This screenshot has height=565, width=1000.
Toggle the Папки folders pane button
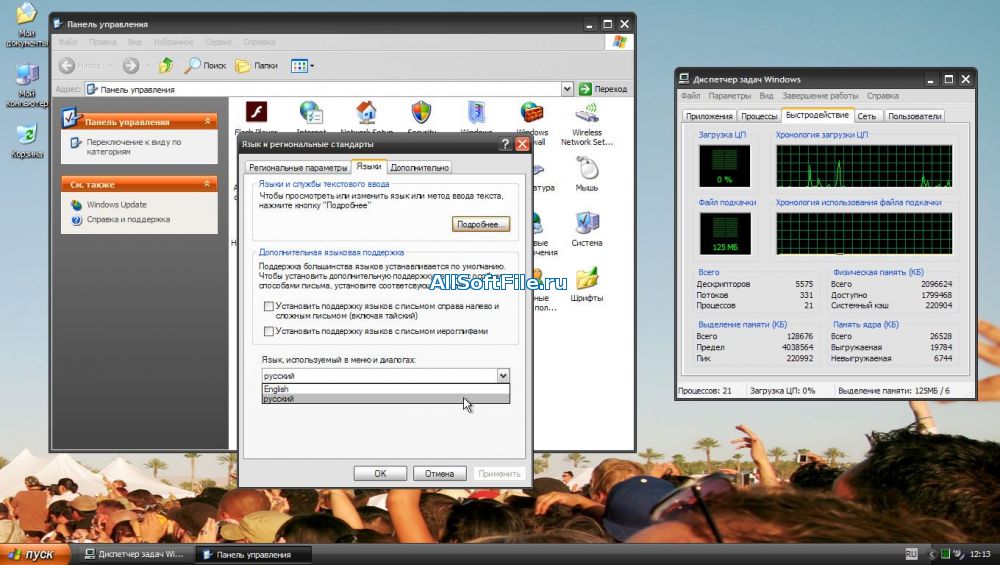pos(256,65)
